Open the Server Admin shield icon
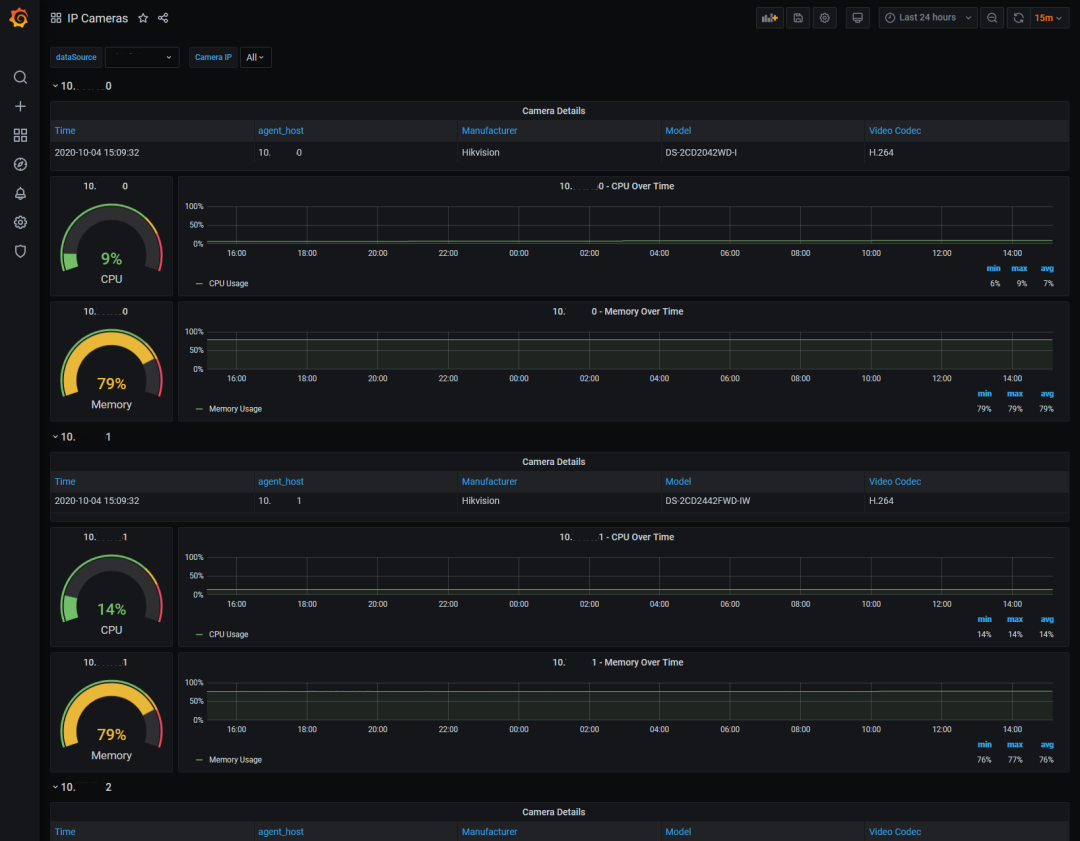 click(x=21, y=251)
